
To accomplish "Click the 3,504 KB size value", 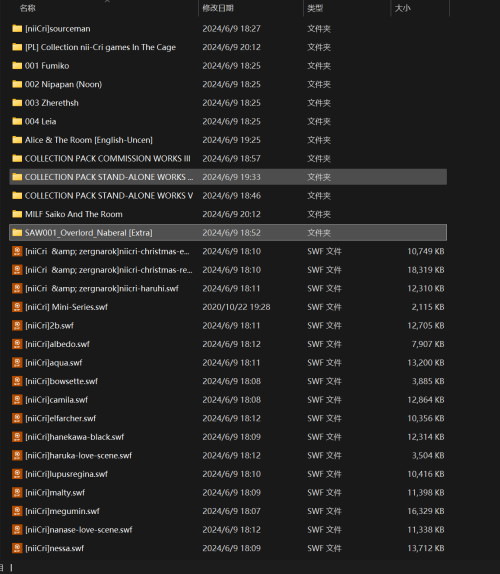I will (x=428, y=455).
